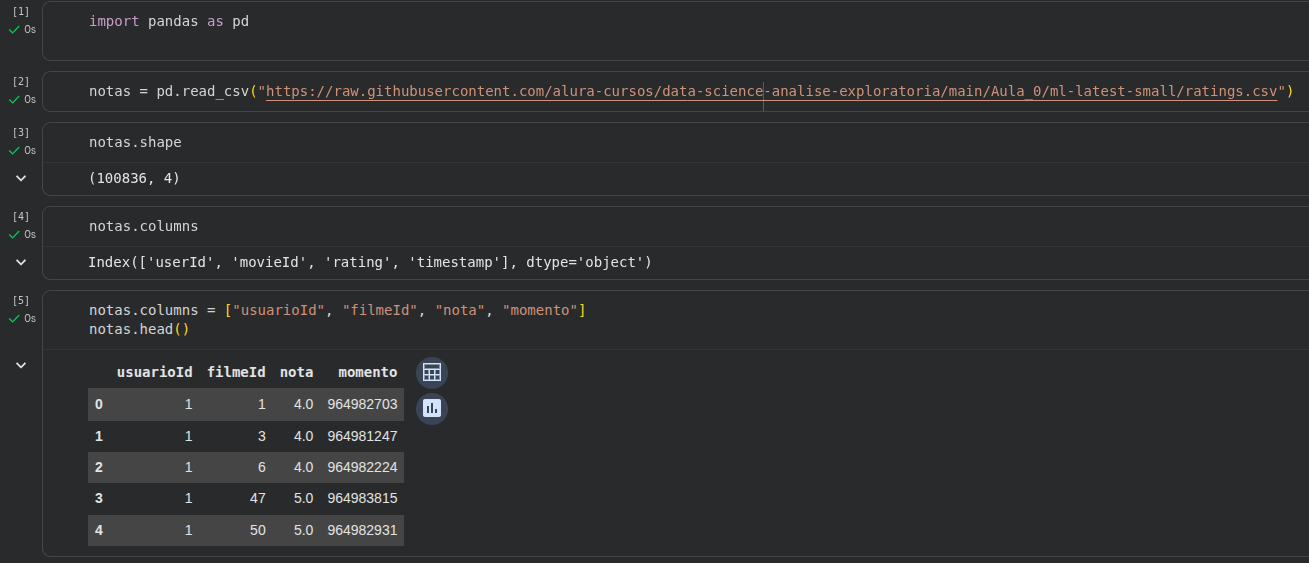Open the ratings.csv GitHub URL link
Image resolution: width=1309 pixels, height=563 pixels.
[x=772, y=92]
